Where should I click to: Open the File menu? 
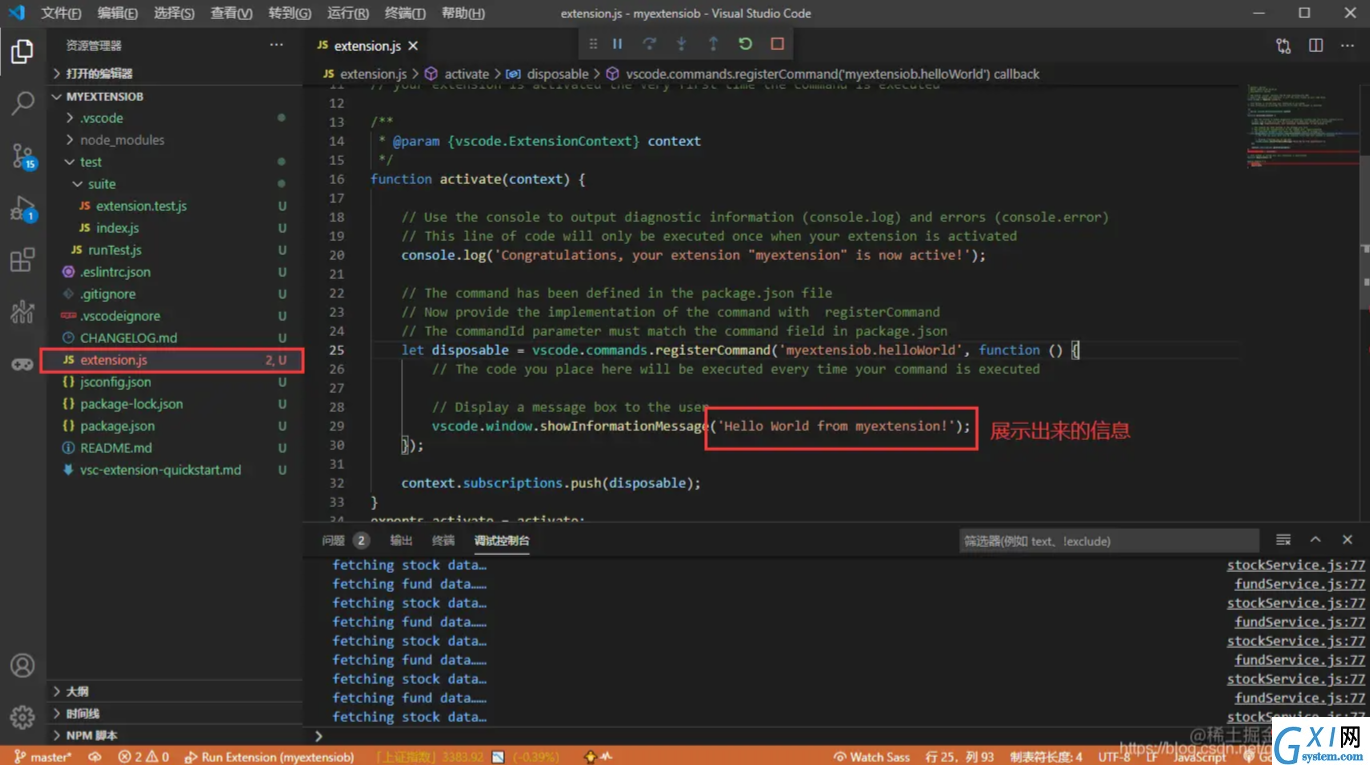tap(62, 13)
